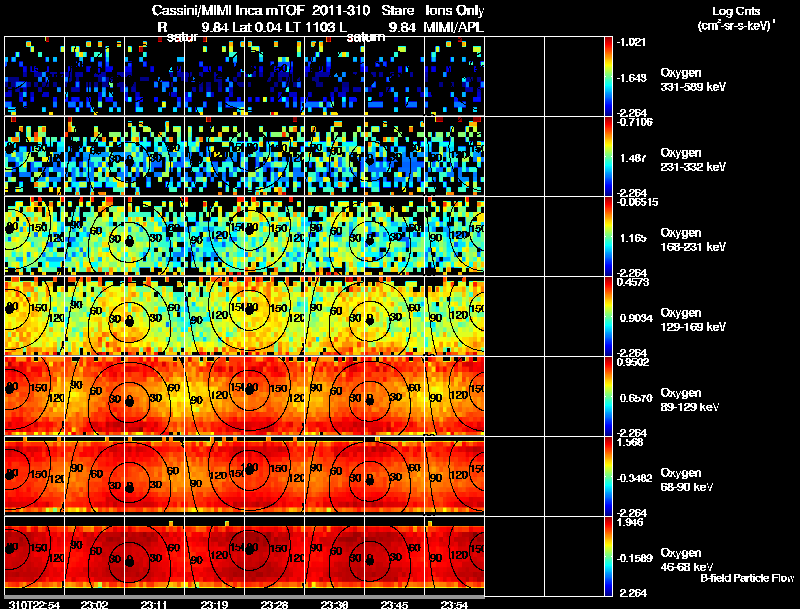This screenshot has width=800, height=609.
Task: Click the '-0.7106' colorbar value
Action: pyautogui.click(x=635, y=122)
